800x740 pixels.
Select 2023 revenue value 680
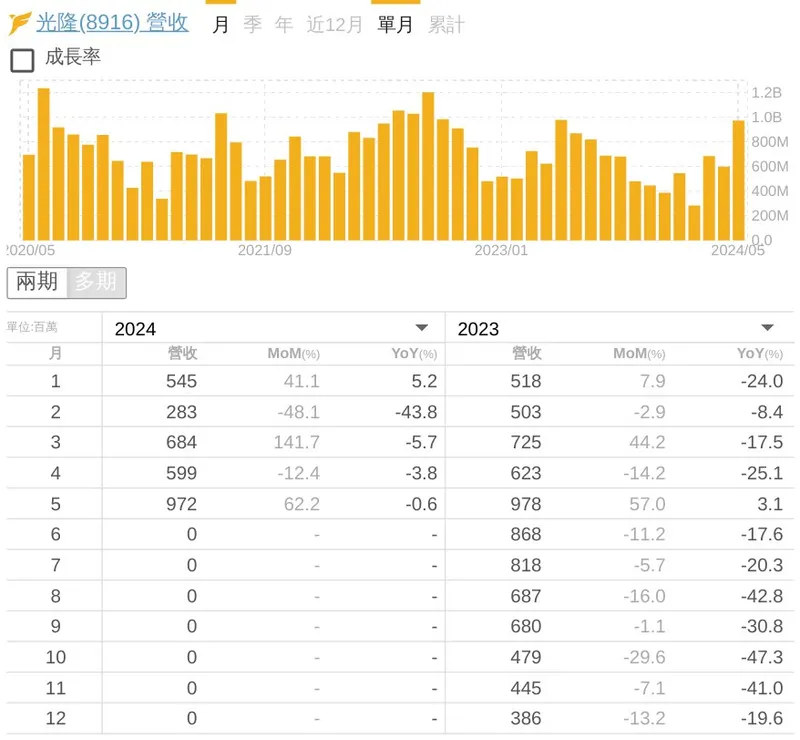(x=526, y=626)
